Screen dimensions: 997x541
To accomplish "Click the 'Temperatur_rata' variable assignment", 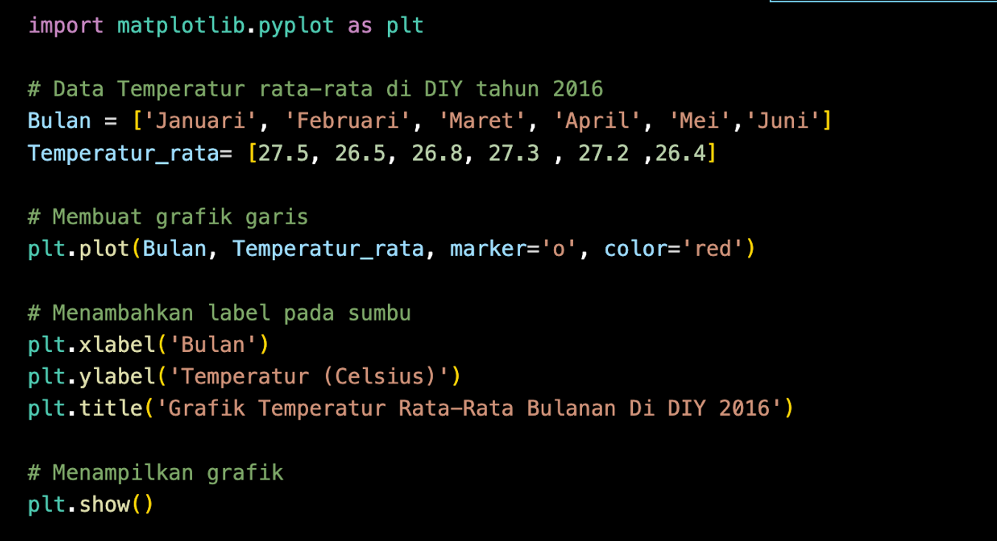I will [123, 153].
